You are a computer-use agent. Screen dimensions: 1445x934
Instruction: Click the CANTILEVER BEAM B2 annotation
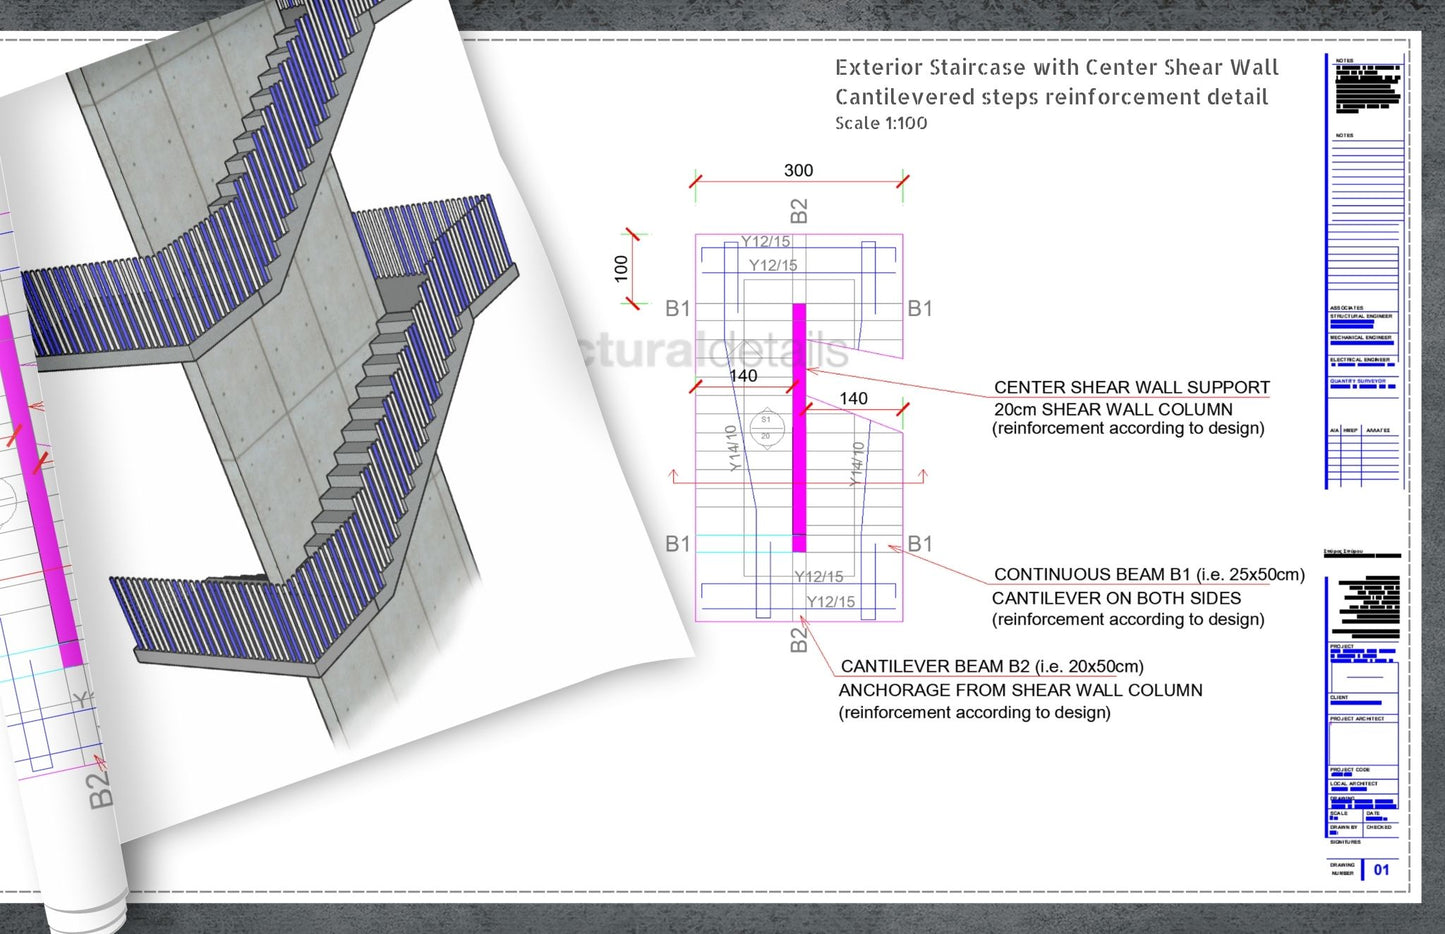coord(992,666)
